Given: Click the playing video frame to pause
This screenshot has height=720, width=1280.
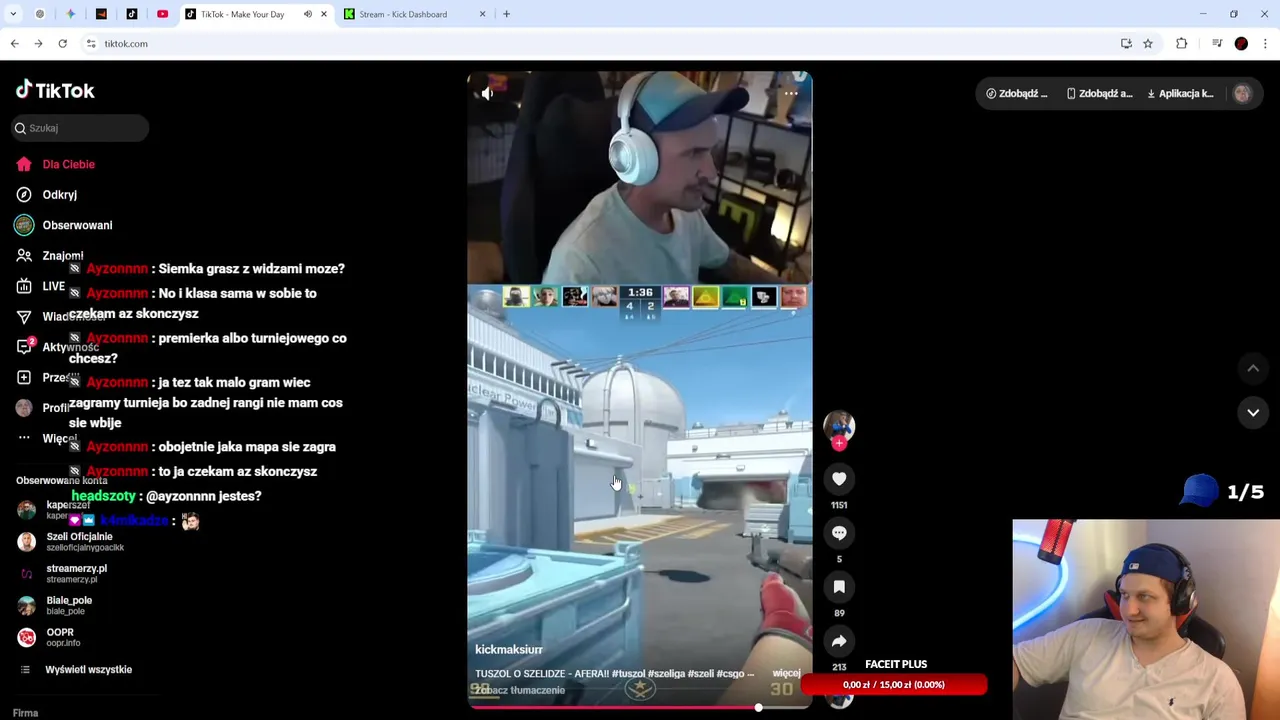Looking at the screenshot, I should (640, 390).
